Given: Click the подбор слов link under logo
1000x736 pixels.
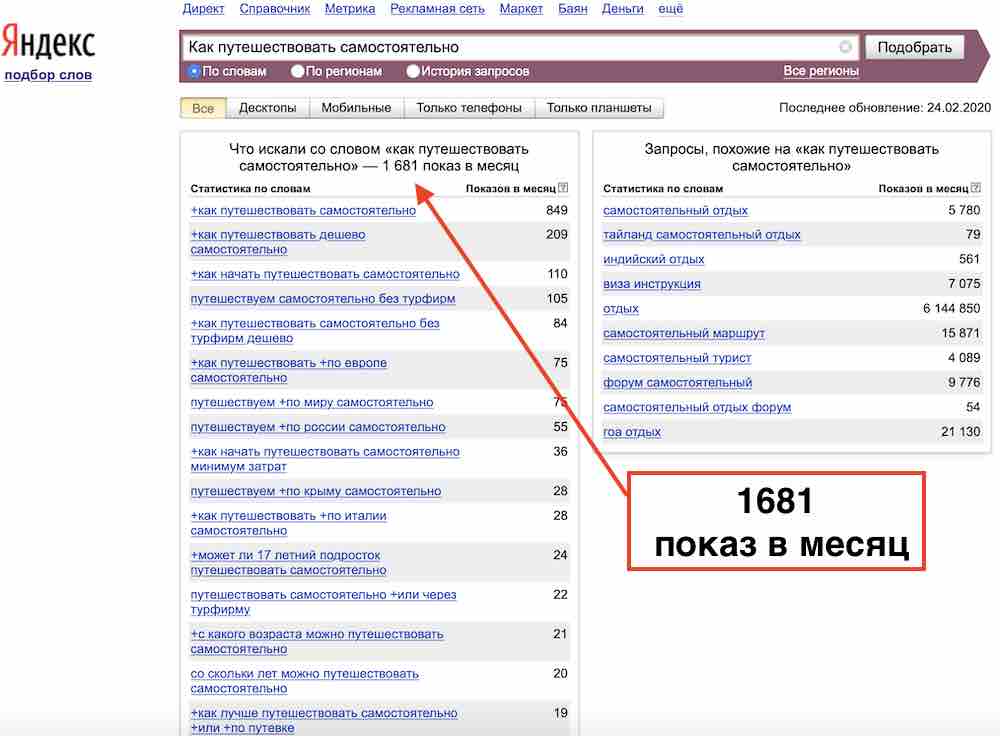Looking at the screenshot, I should (48, 75).
